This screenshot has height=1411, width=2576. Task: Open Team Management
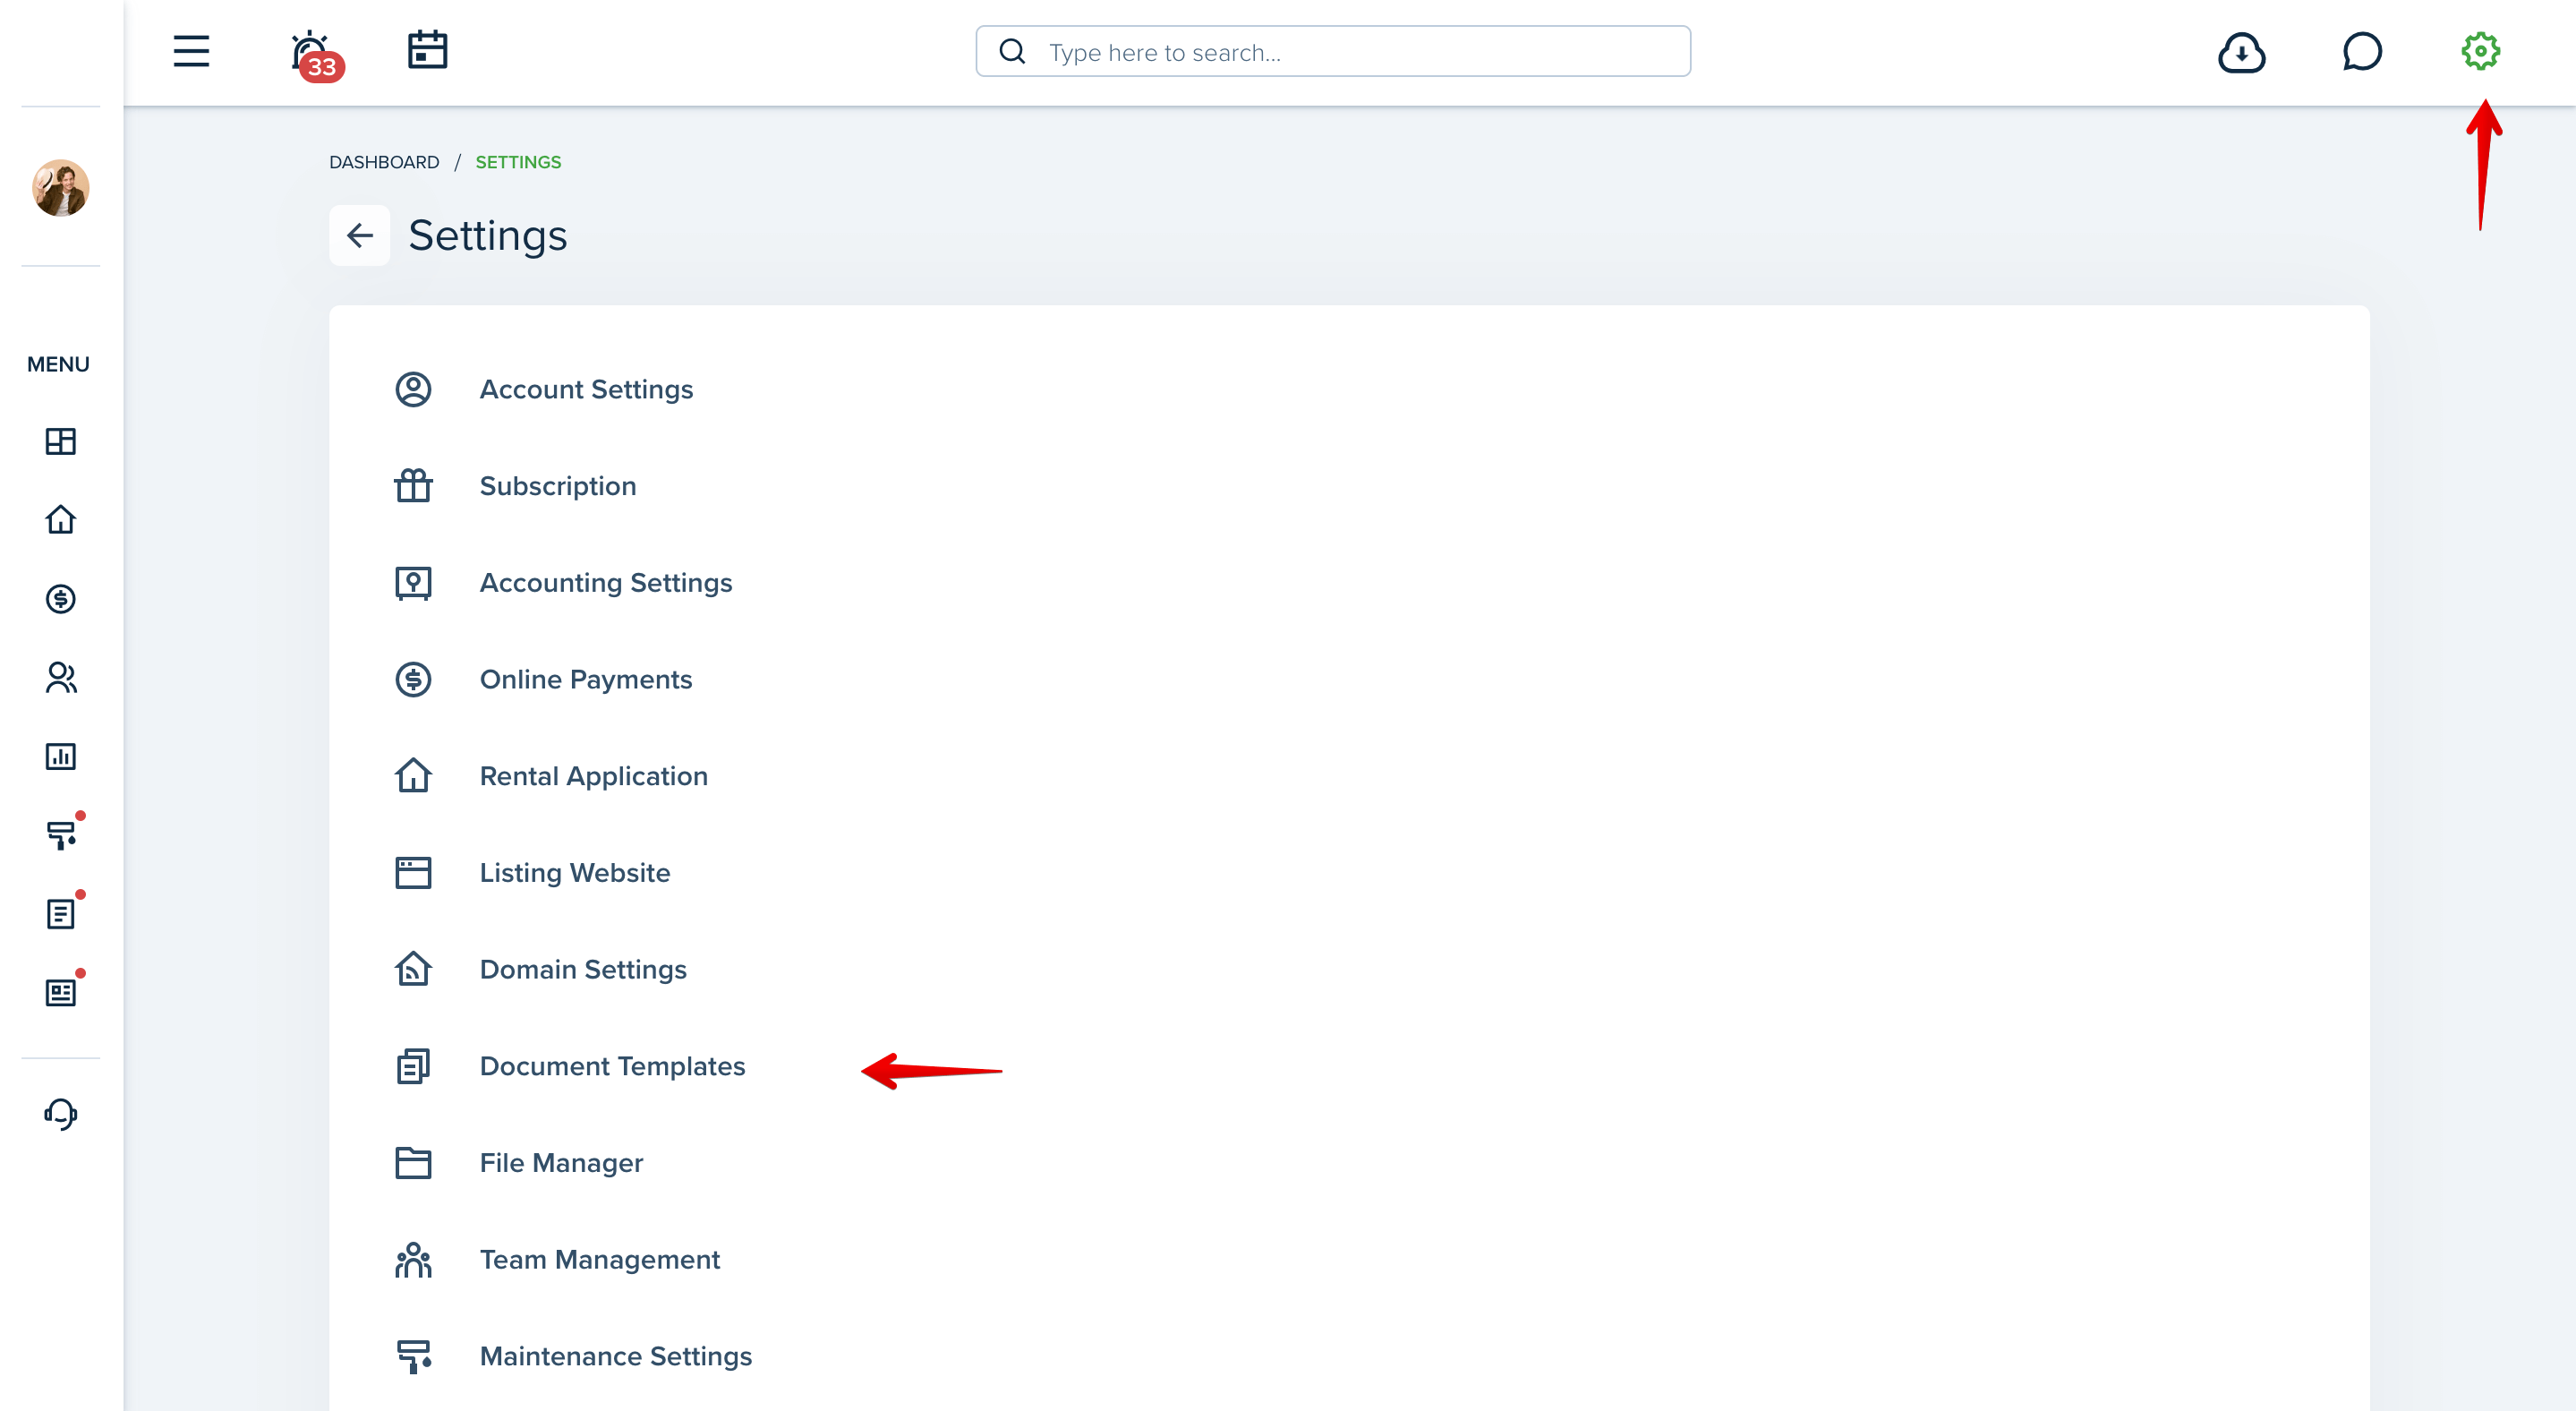pyautogui.click(x=600, y=1259)
